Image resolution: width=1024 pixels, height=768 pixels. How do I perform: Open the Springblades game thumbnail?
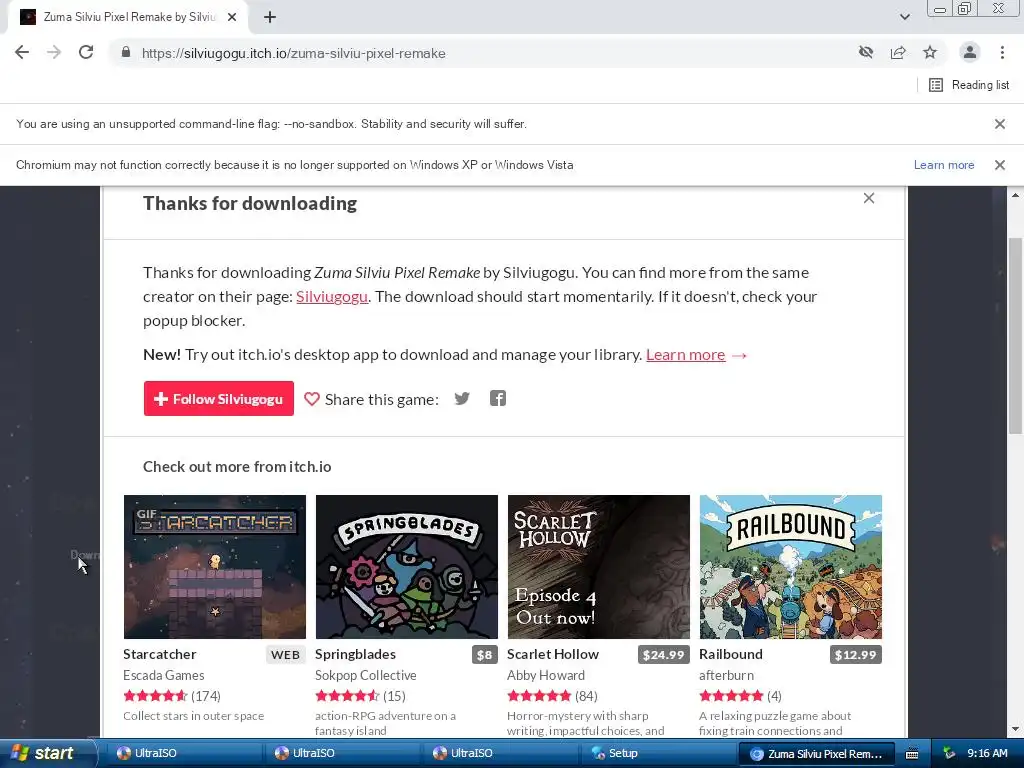pos(407,567)
